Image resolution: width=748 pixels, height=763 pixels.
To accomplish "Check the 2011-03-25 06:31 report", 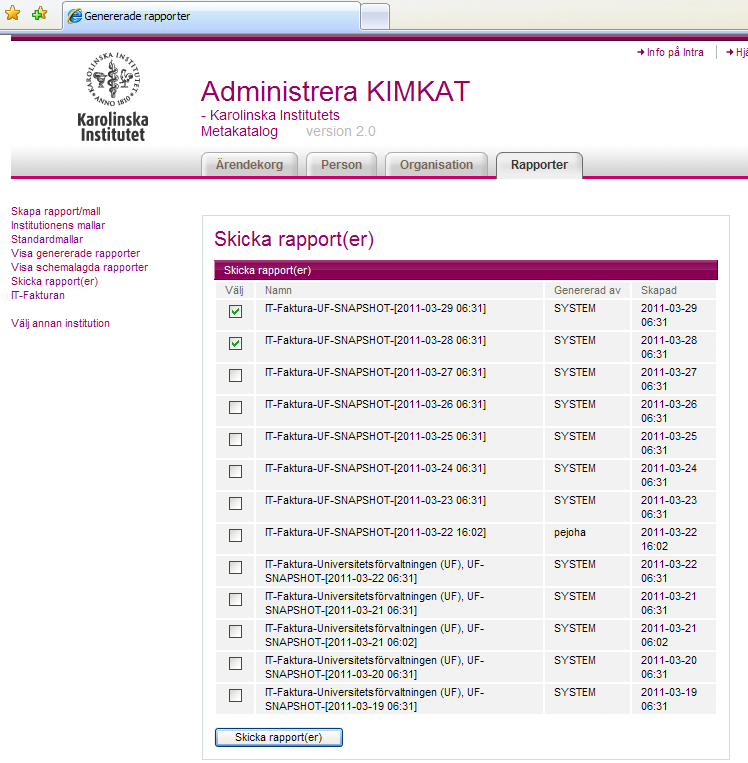I will (236, 439).
